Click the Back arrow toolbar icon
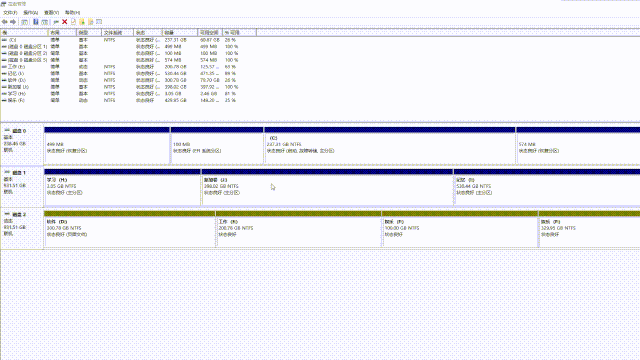This screenshot has width=640, height=360. (4, 22)
